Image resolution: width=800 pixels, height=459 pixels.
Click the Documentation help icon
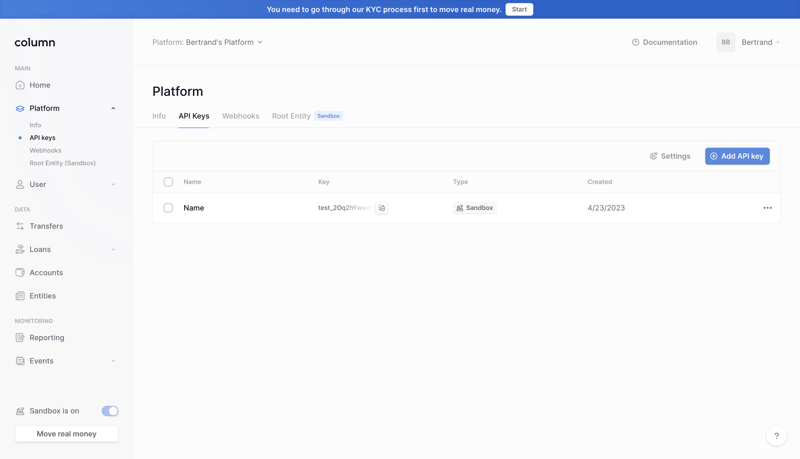coord(635,42)
